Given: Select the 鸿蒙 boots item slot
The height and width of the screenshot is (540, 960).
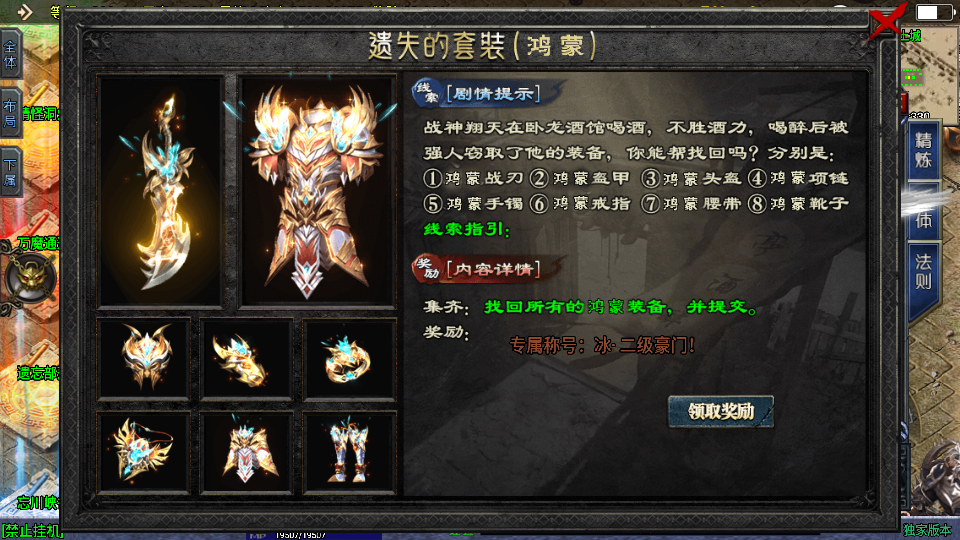Looking at the screenshot, I should tap(350, 452).
